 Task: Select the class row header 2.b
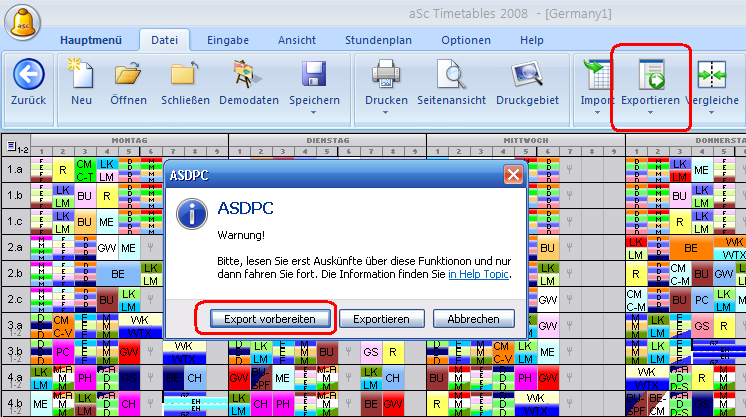pyautogui.click(x=15, y=273)
